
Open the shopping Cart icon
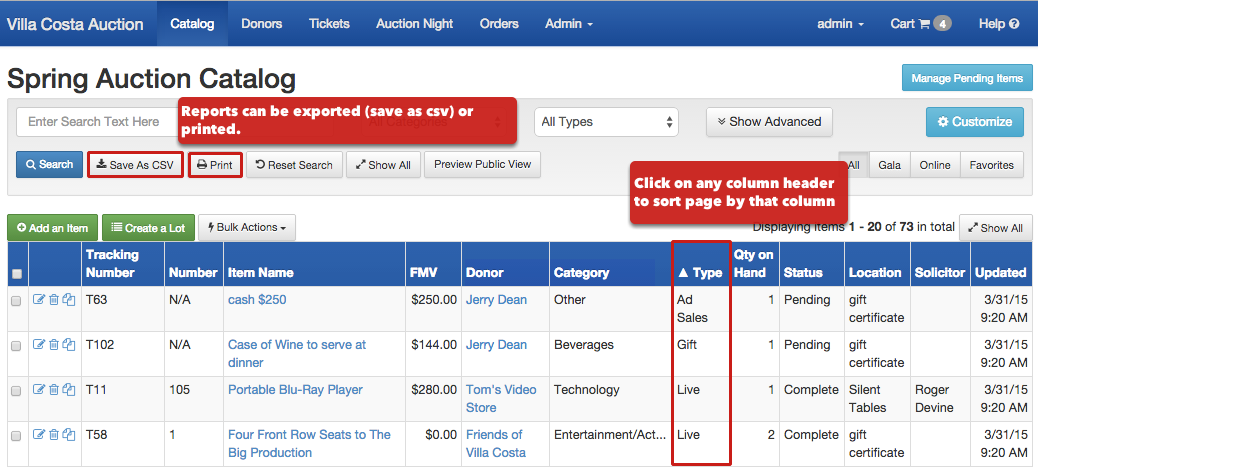925,24
